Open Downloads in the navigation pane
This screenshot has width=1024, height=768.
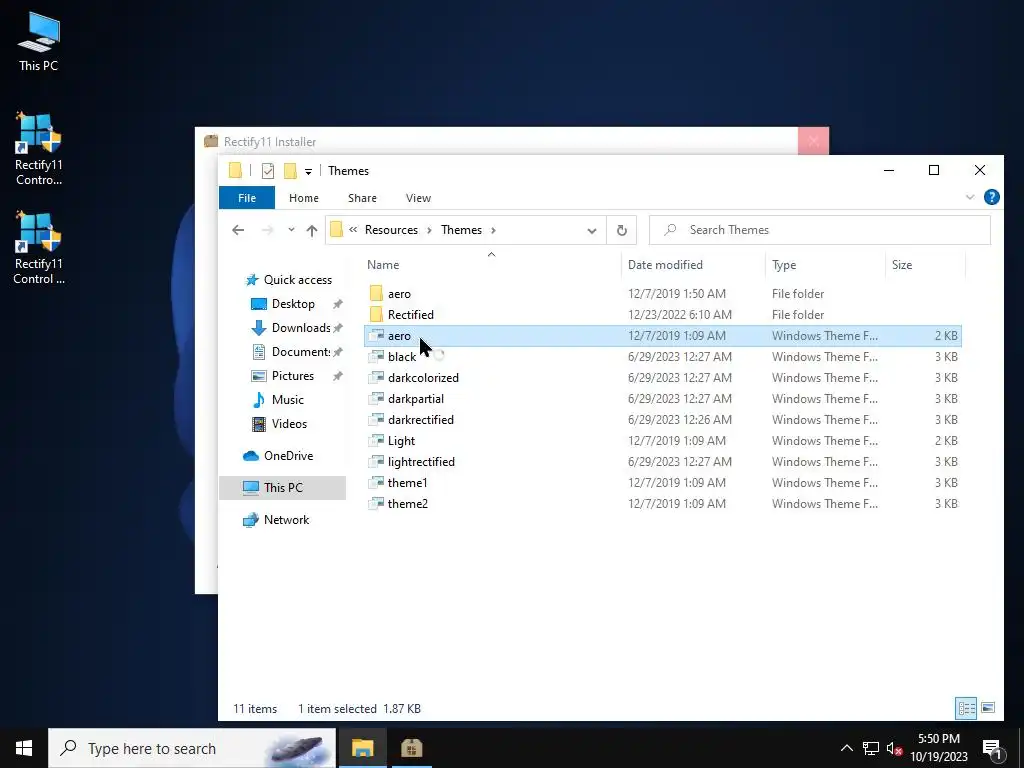pos(291,328)
